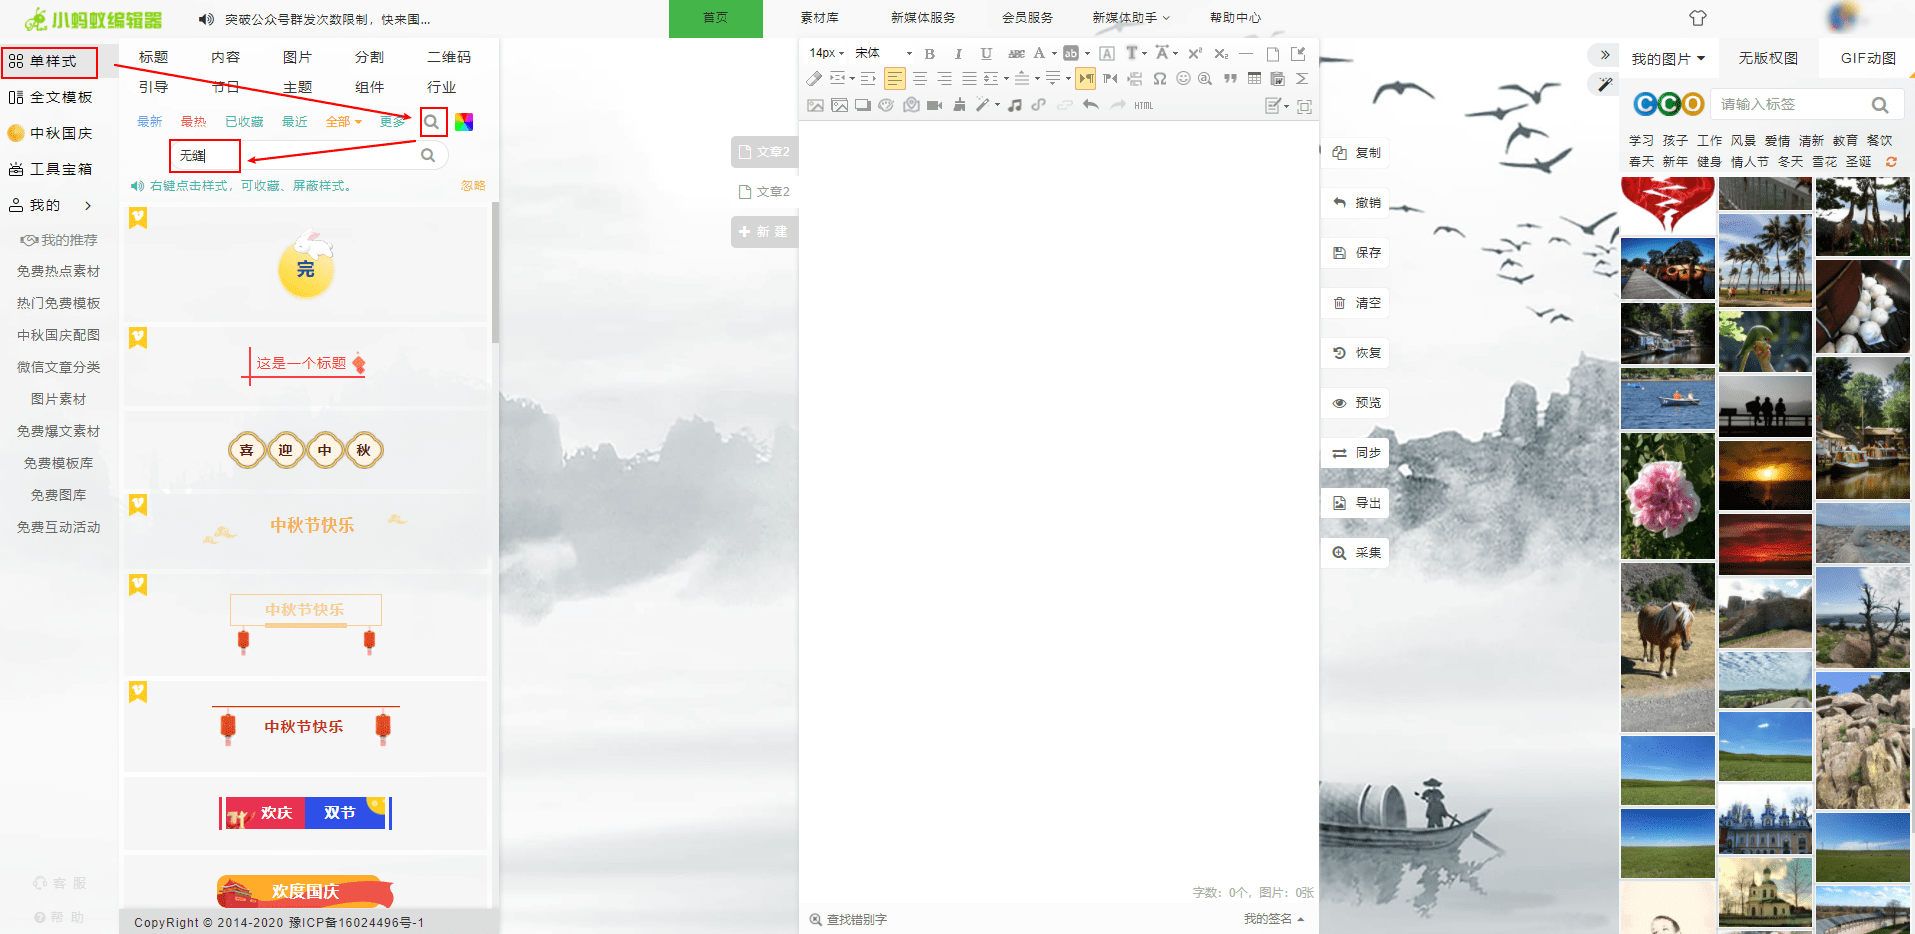Toggle HTML source mode
This screenshot has height=934, width=1915.
coord(1144,105)
